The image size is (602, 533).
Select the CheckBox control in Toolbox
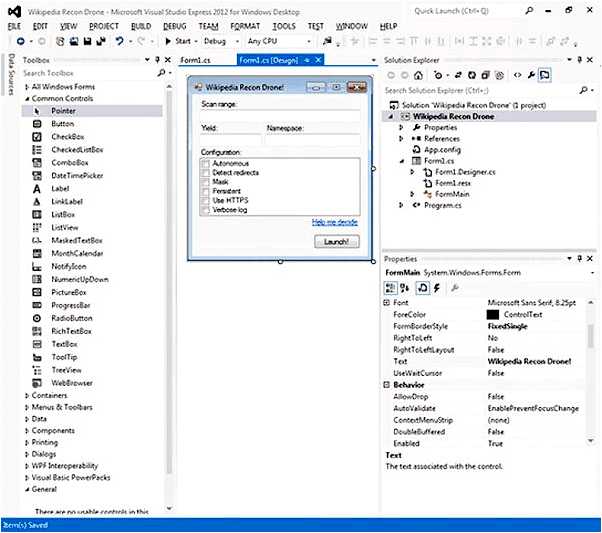pos(68,137)
